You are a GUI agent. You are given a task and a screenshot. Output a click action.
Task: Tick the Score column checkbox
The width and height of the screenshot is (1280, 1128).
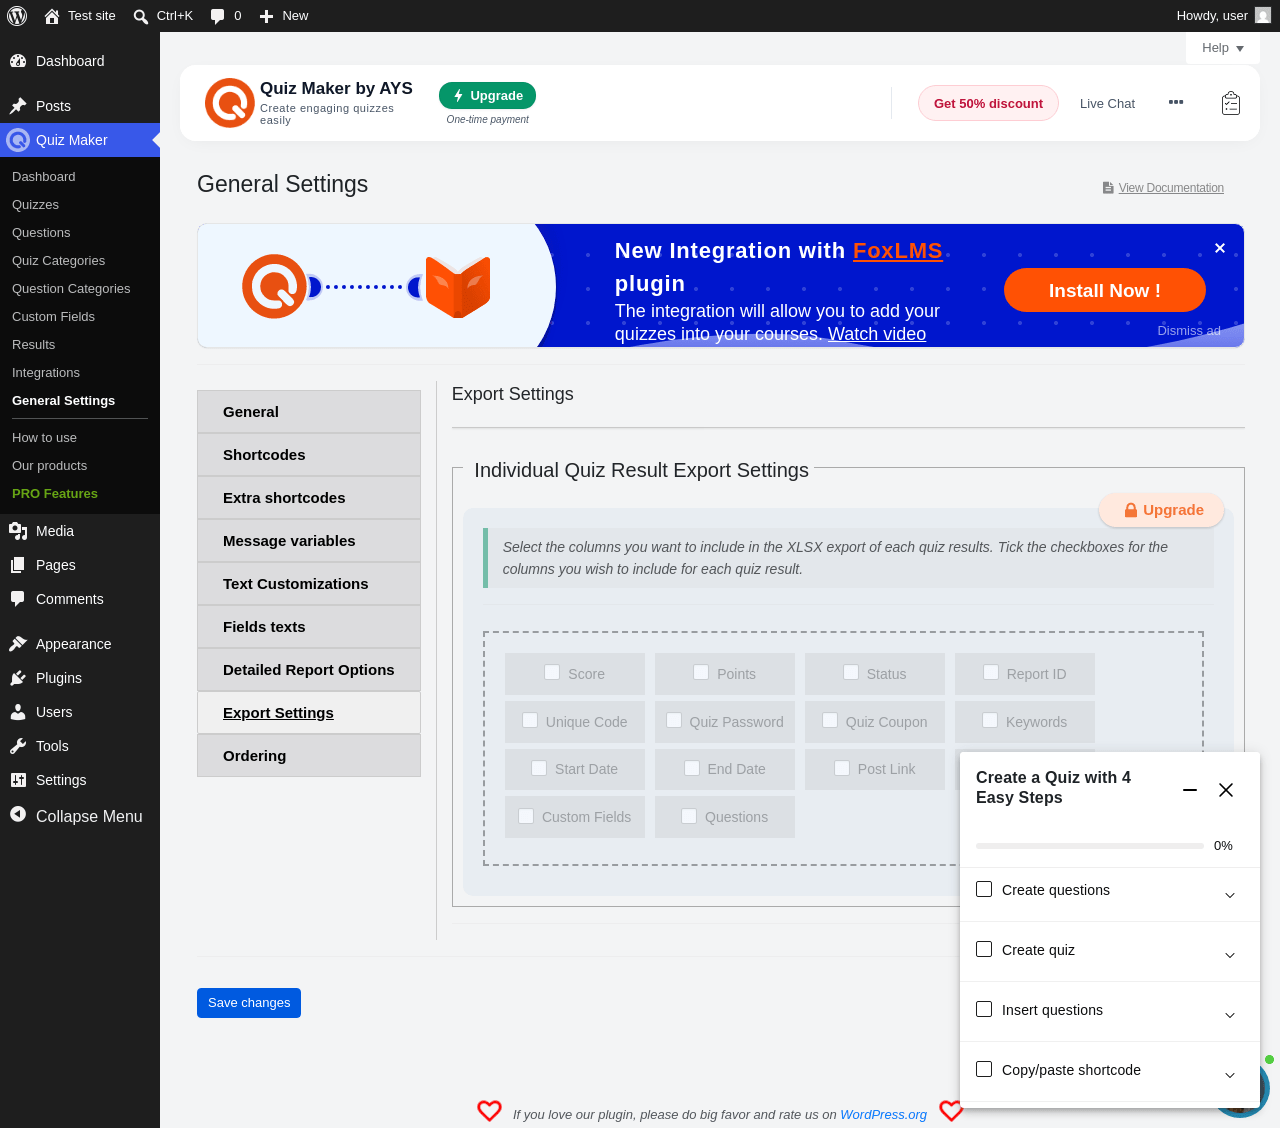(552, 672)
